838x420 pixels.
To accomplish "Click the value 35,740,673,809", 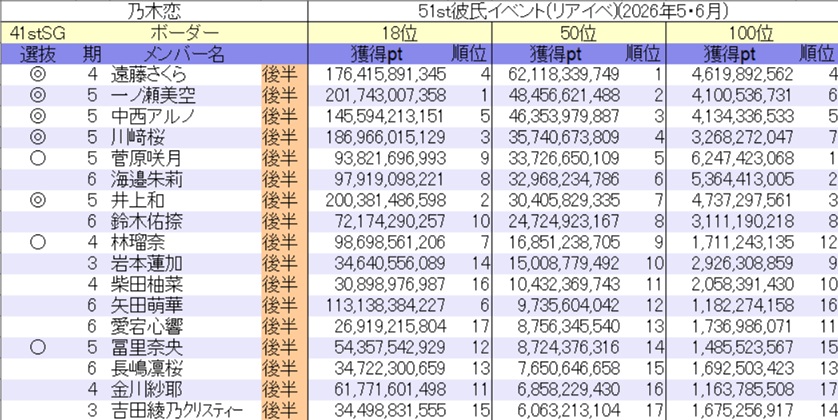I will click(564, 137).
